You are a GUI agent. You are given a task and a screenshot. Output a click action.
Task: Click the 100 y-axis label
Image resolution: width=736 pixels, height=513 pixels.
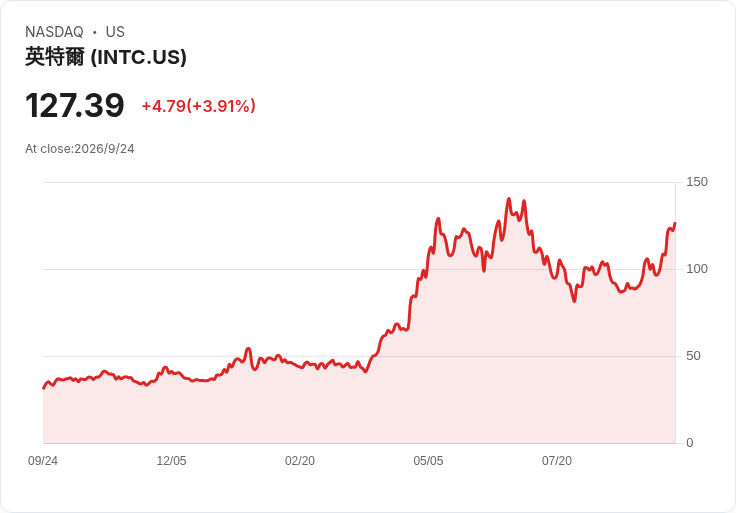pyautogui.click(x=697, y=269)
